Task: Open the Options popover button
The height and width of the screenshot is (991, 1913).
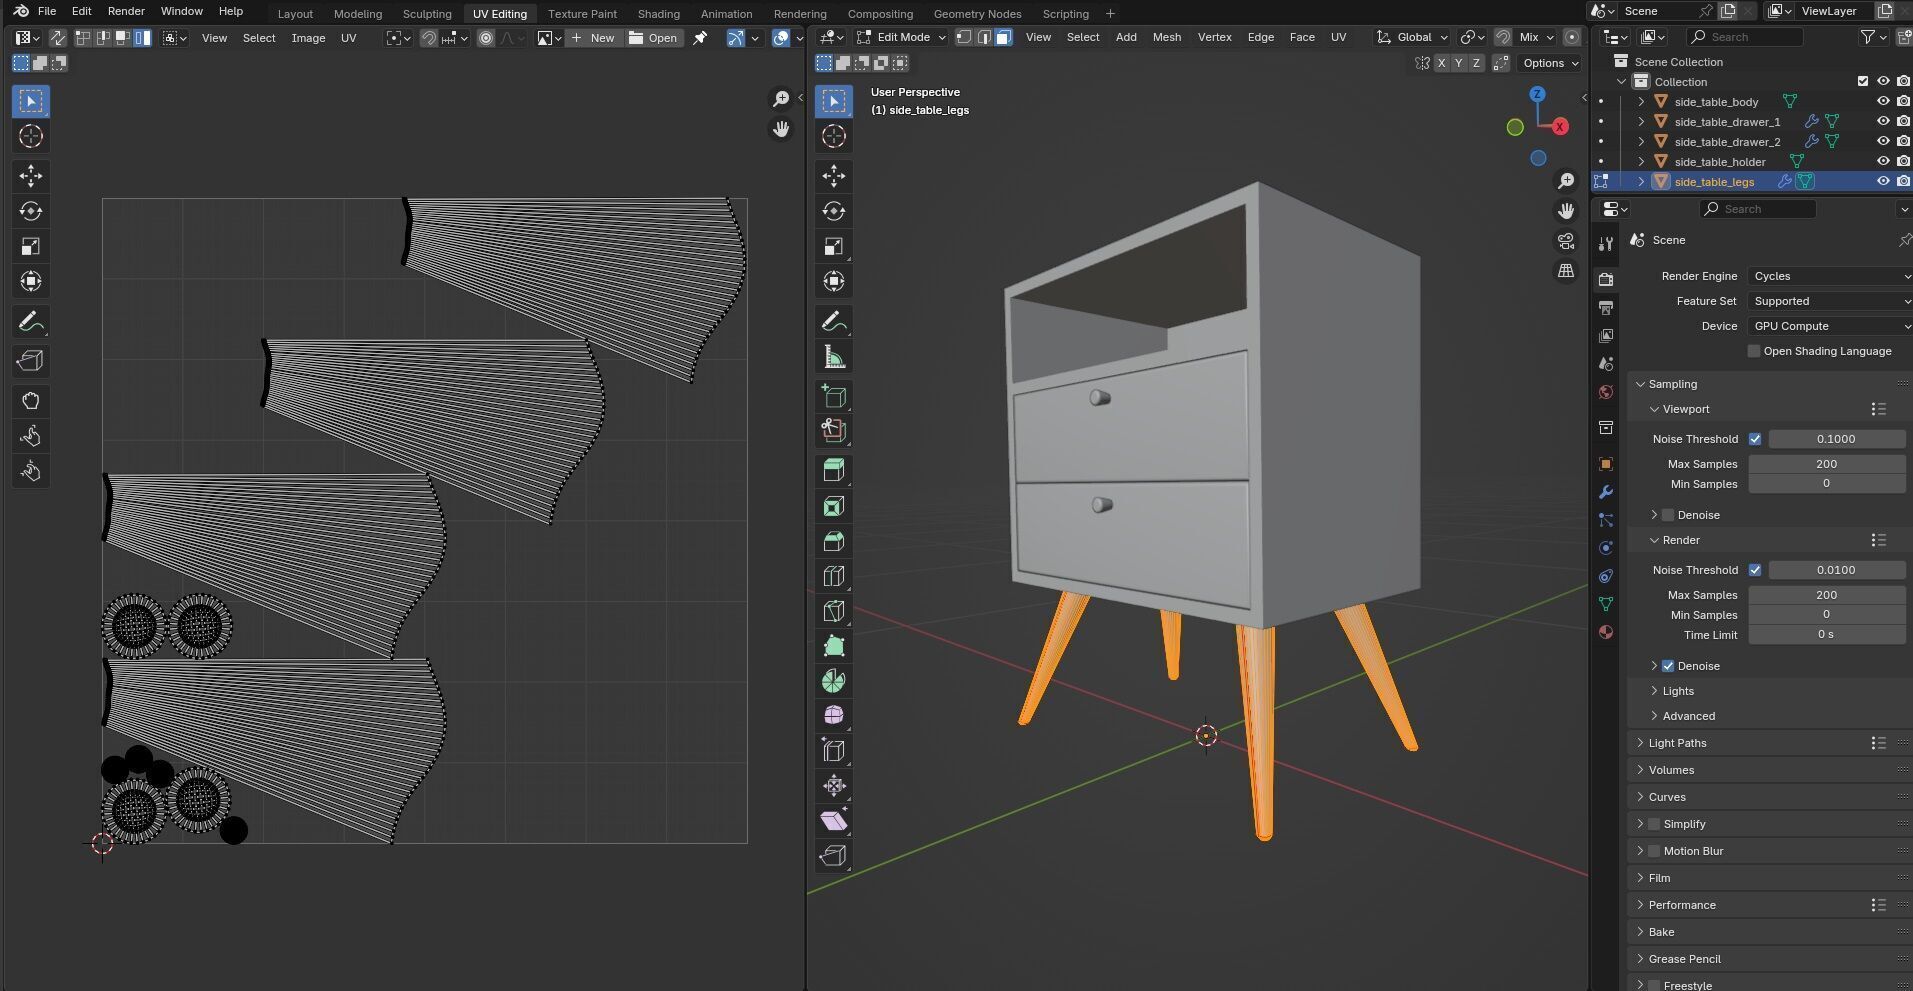Action: point(1549,63)
